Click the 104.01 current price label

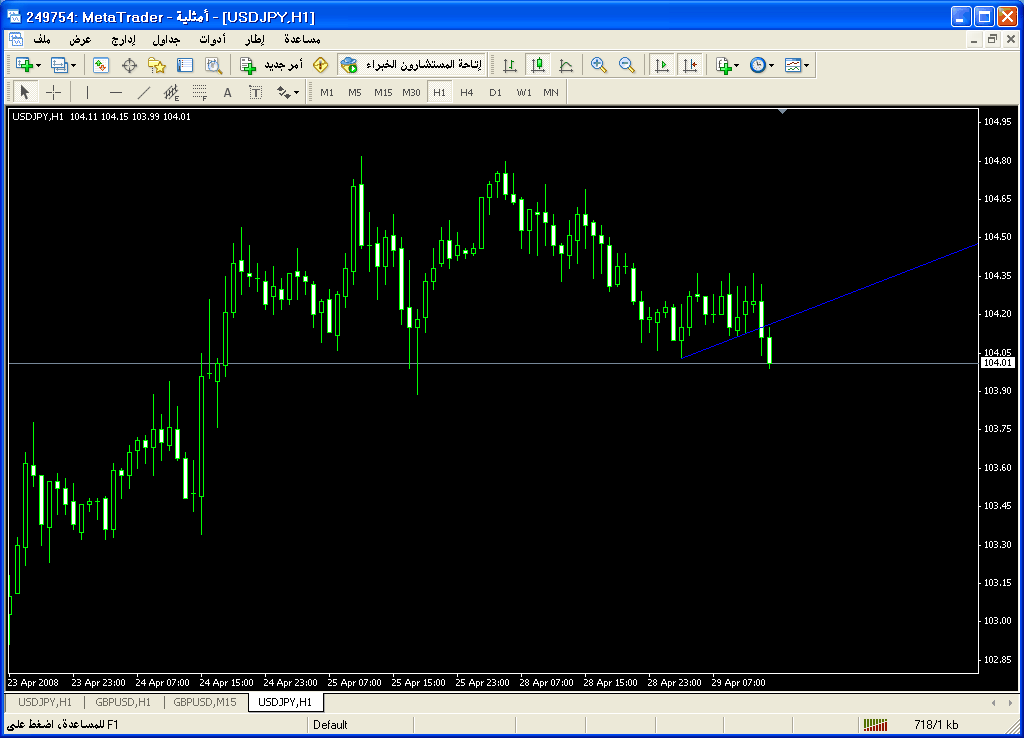997,363
